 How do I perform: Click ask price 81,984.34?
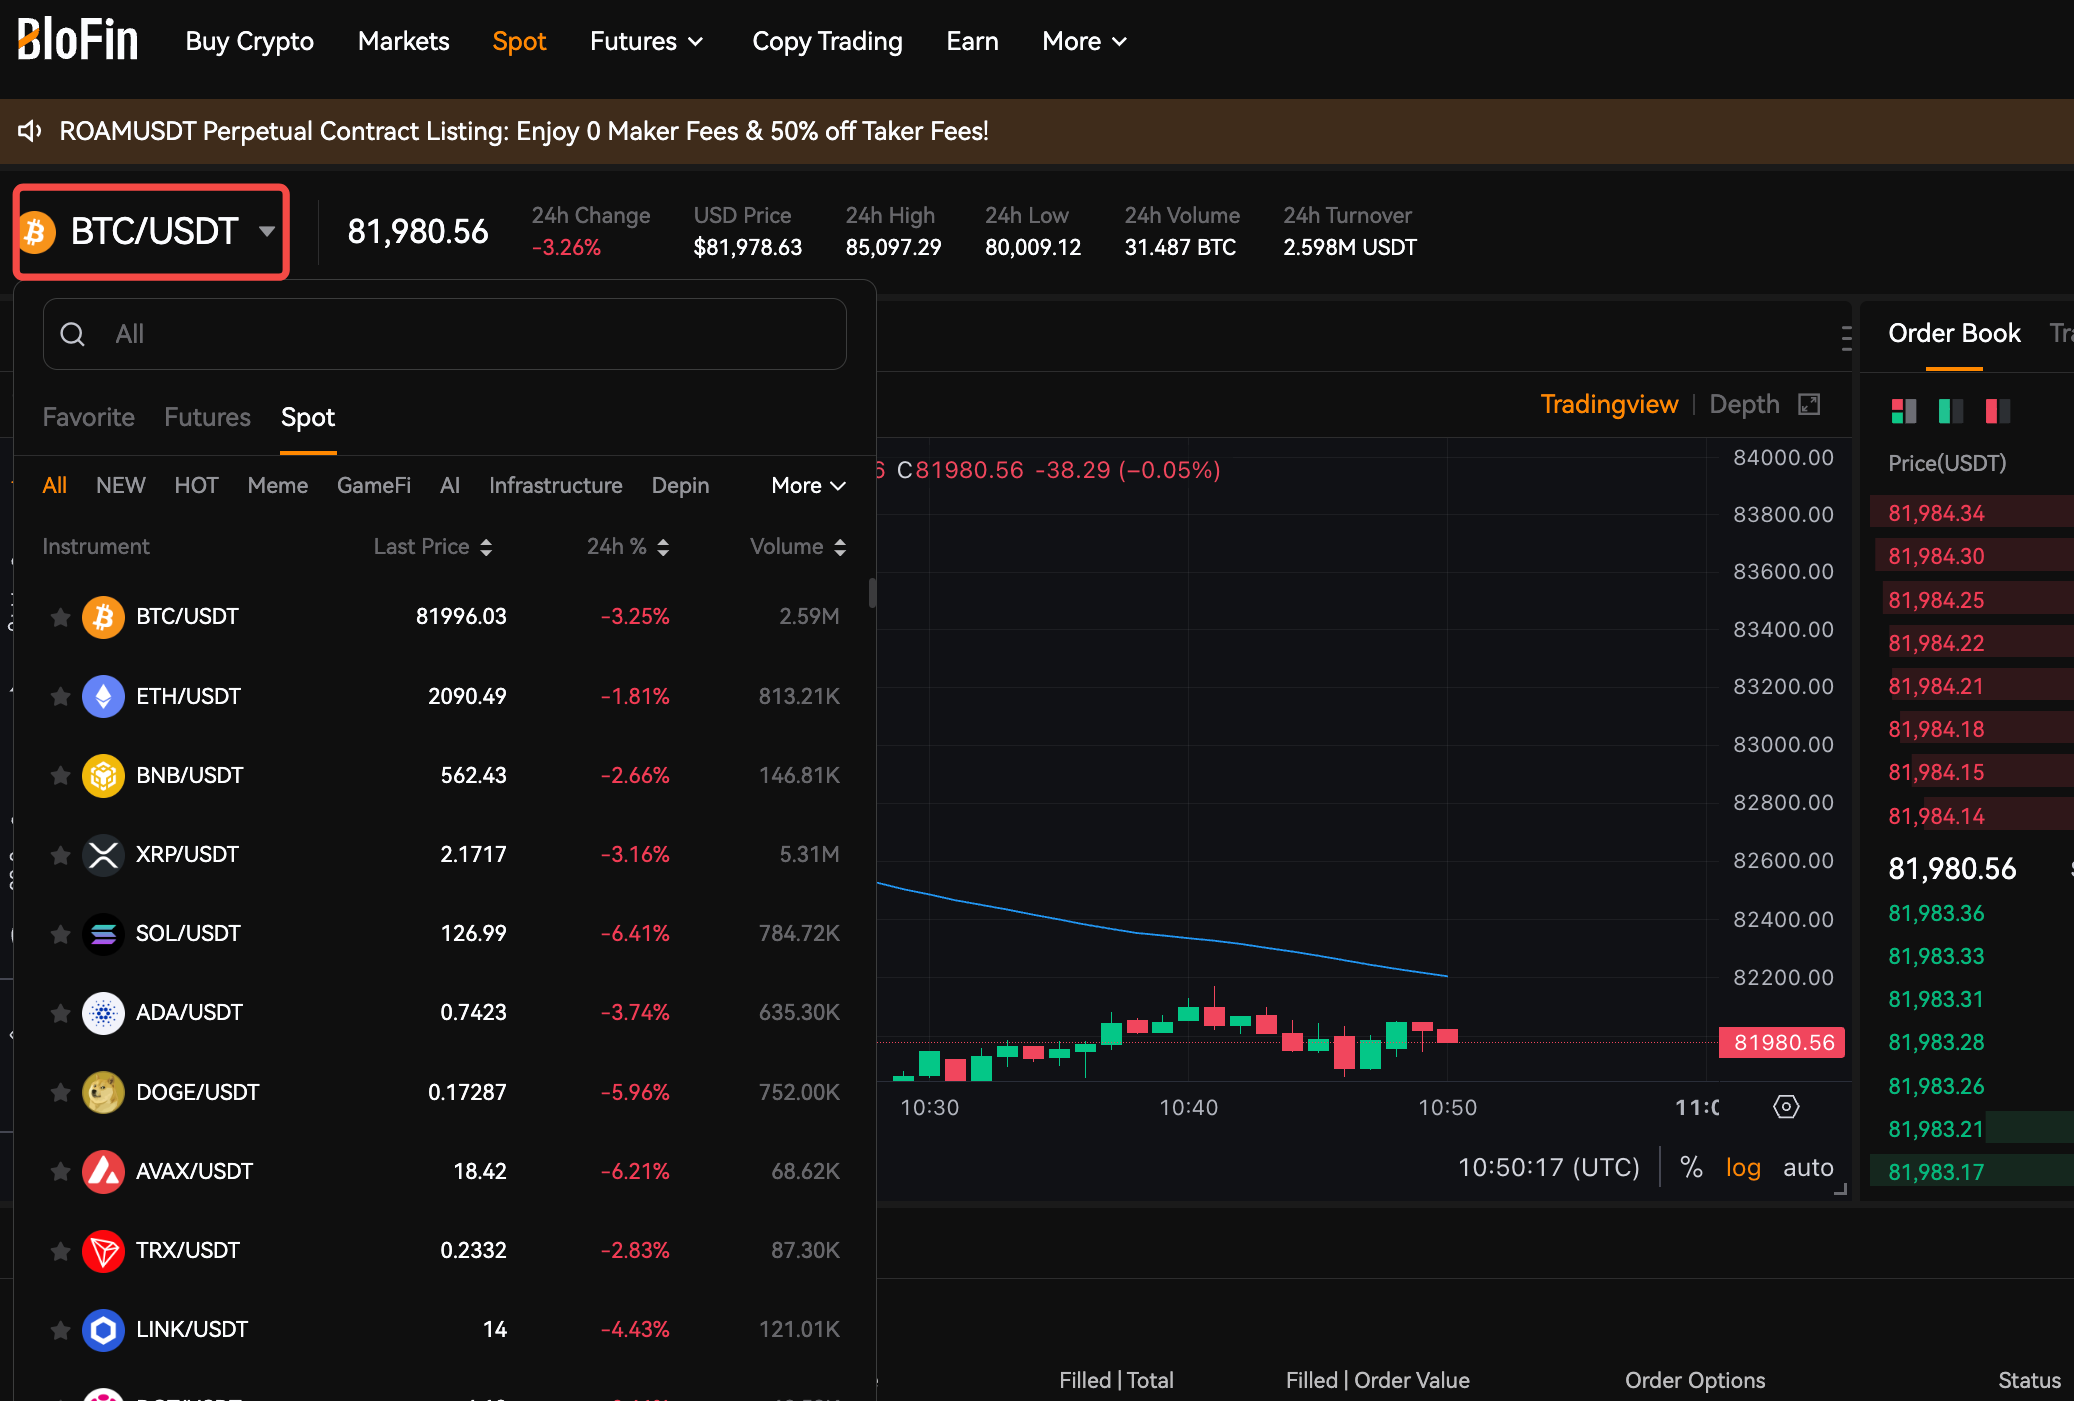pos(1936,513)
